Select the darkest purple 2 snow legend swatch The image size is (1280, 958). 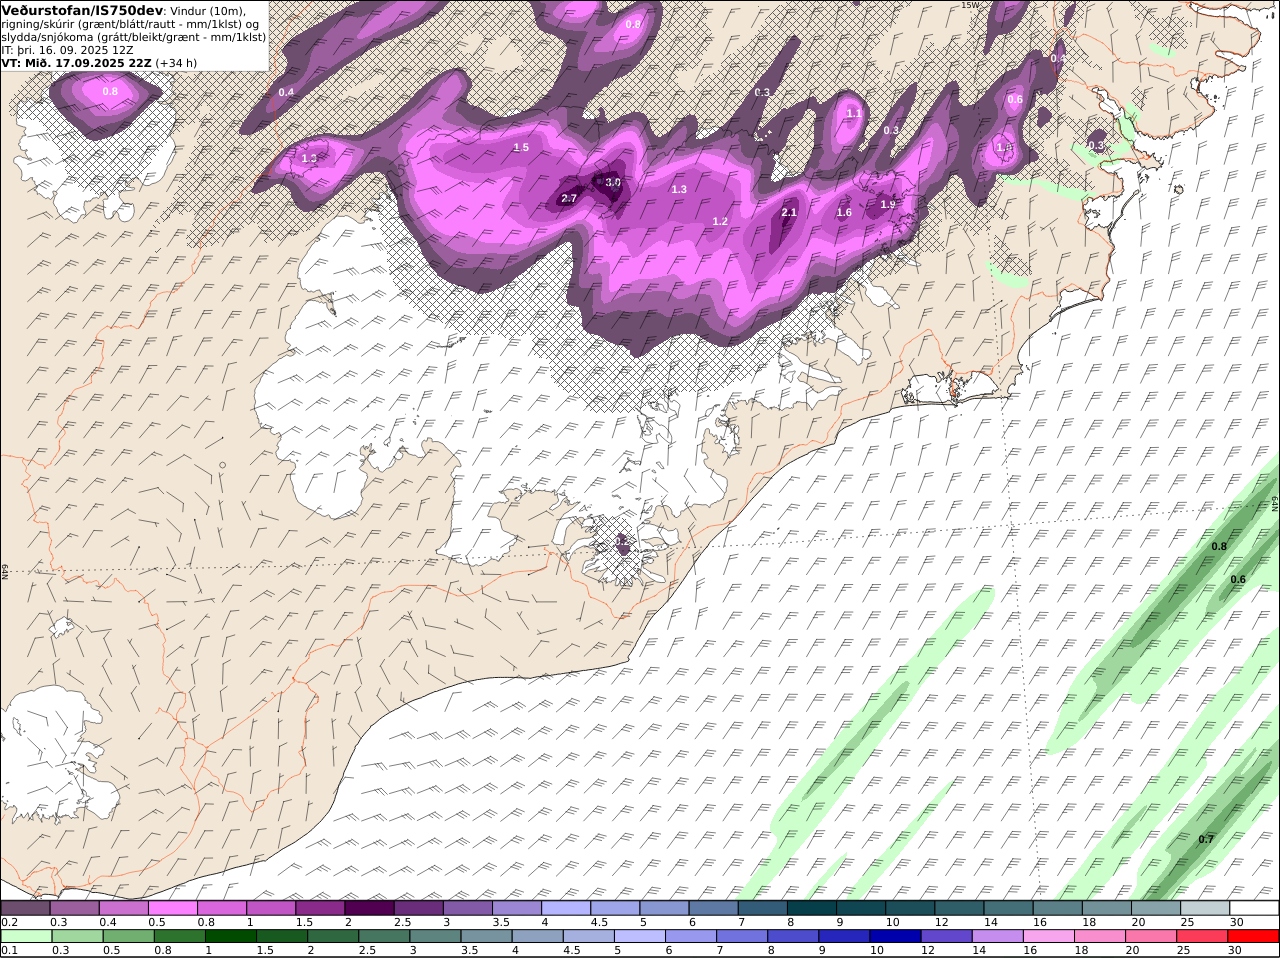point(369,908)
